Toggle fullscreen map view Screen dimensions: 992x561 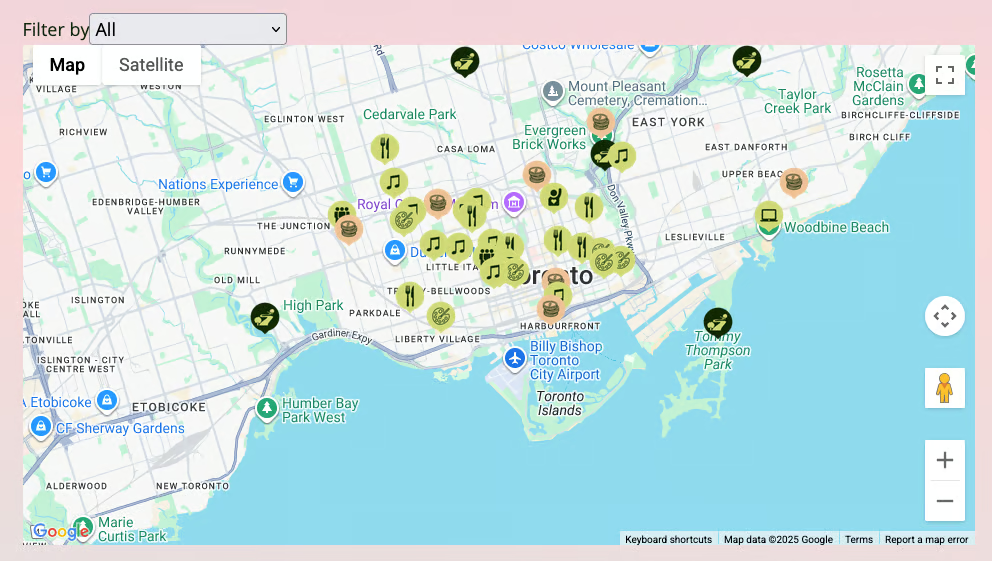click(944, 75)
